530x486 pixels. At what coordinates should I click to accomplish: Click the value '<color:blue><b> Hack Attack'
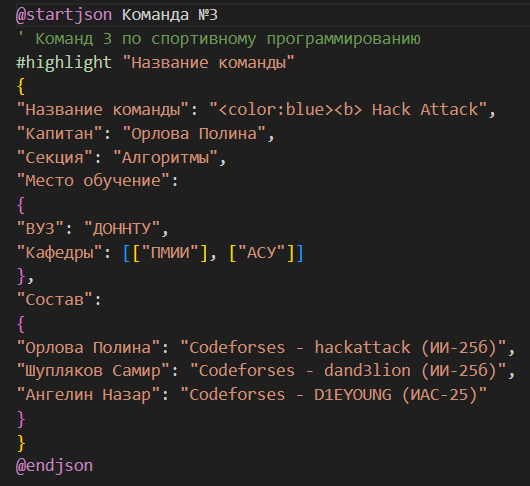coord(348,110)
